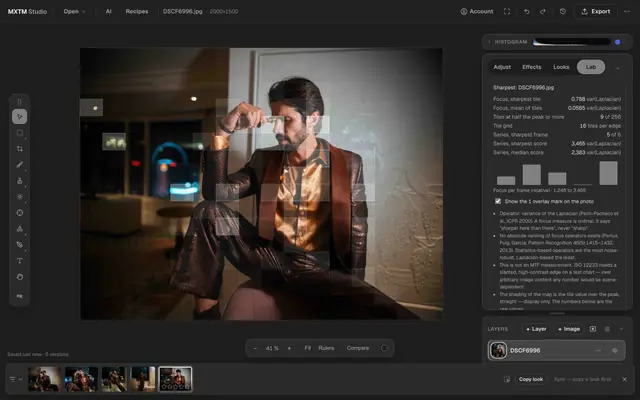Select the rectangular marquee tool

coord(19,133)
